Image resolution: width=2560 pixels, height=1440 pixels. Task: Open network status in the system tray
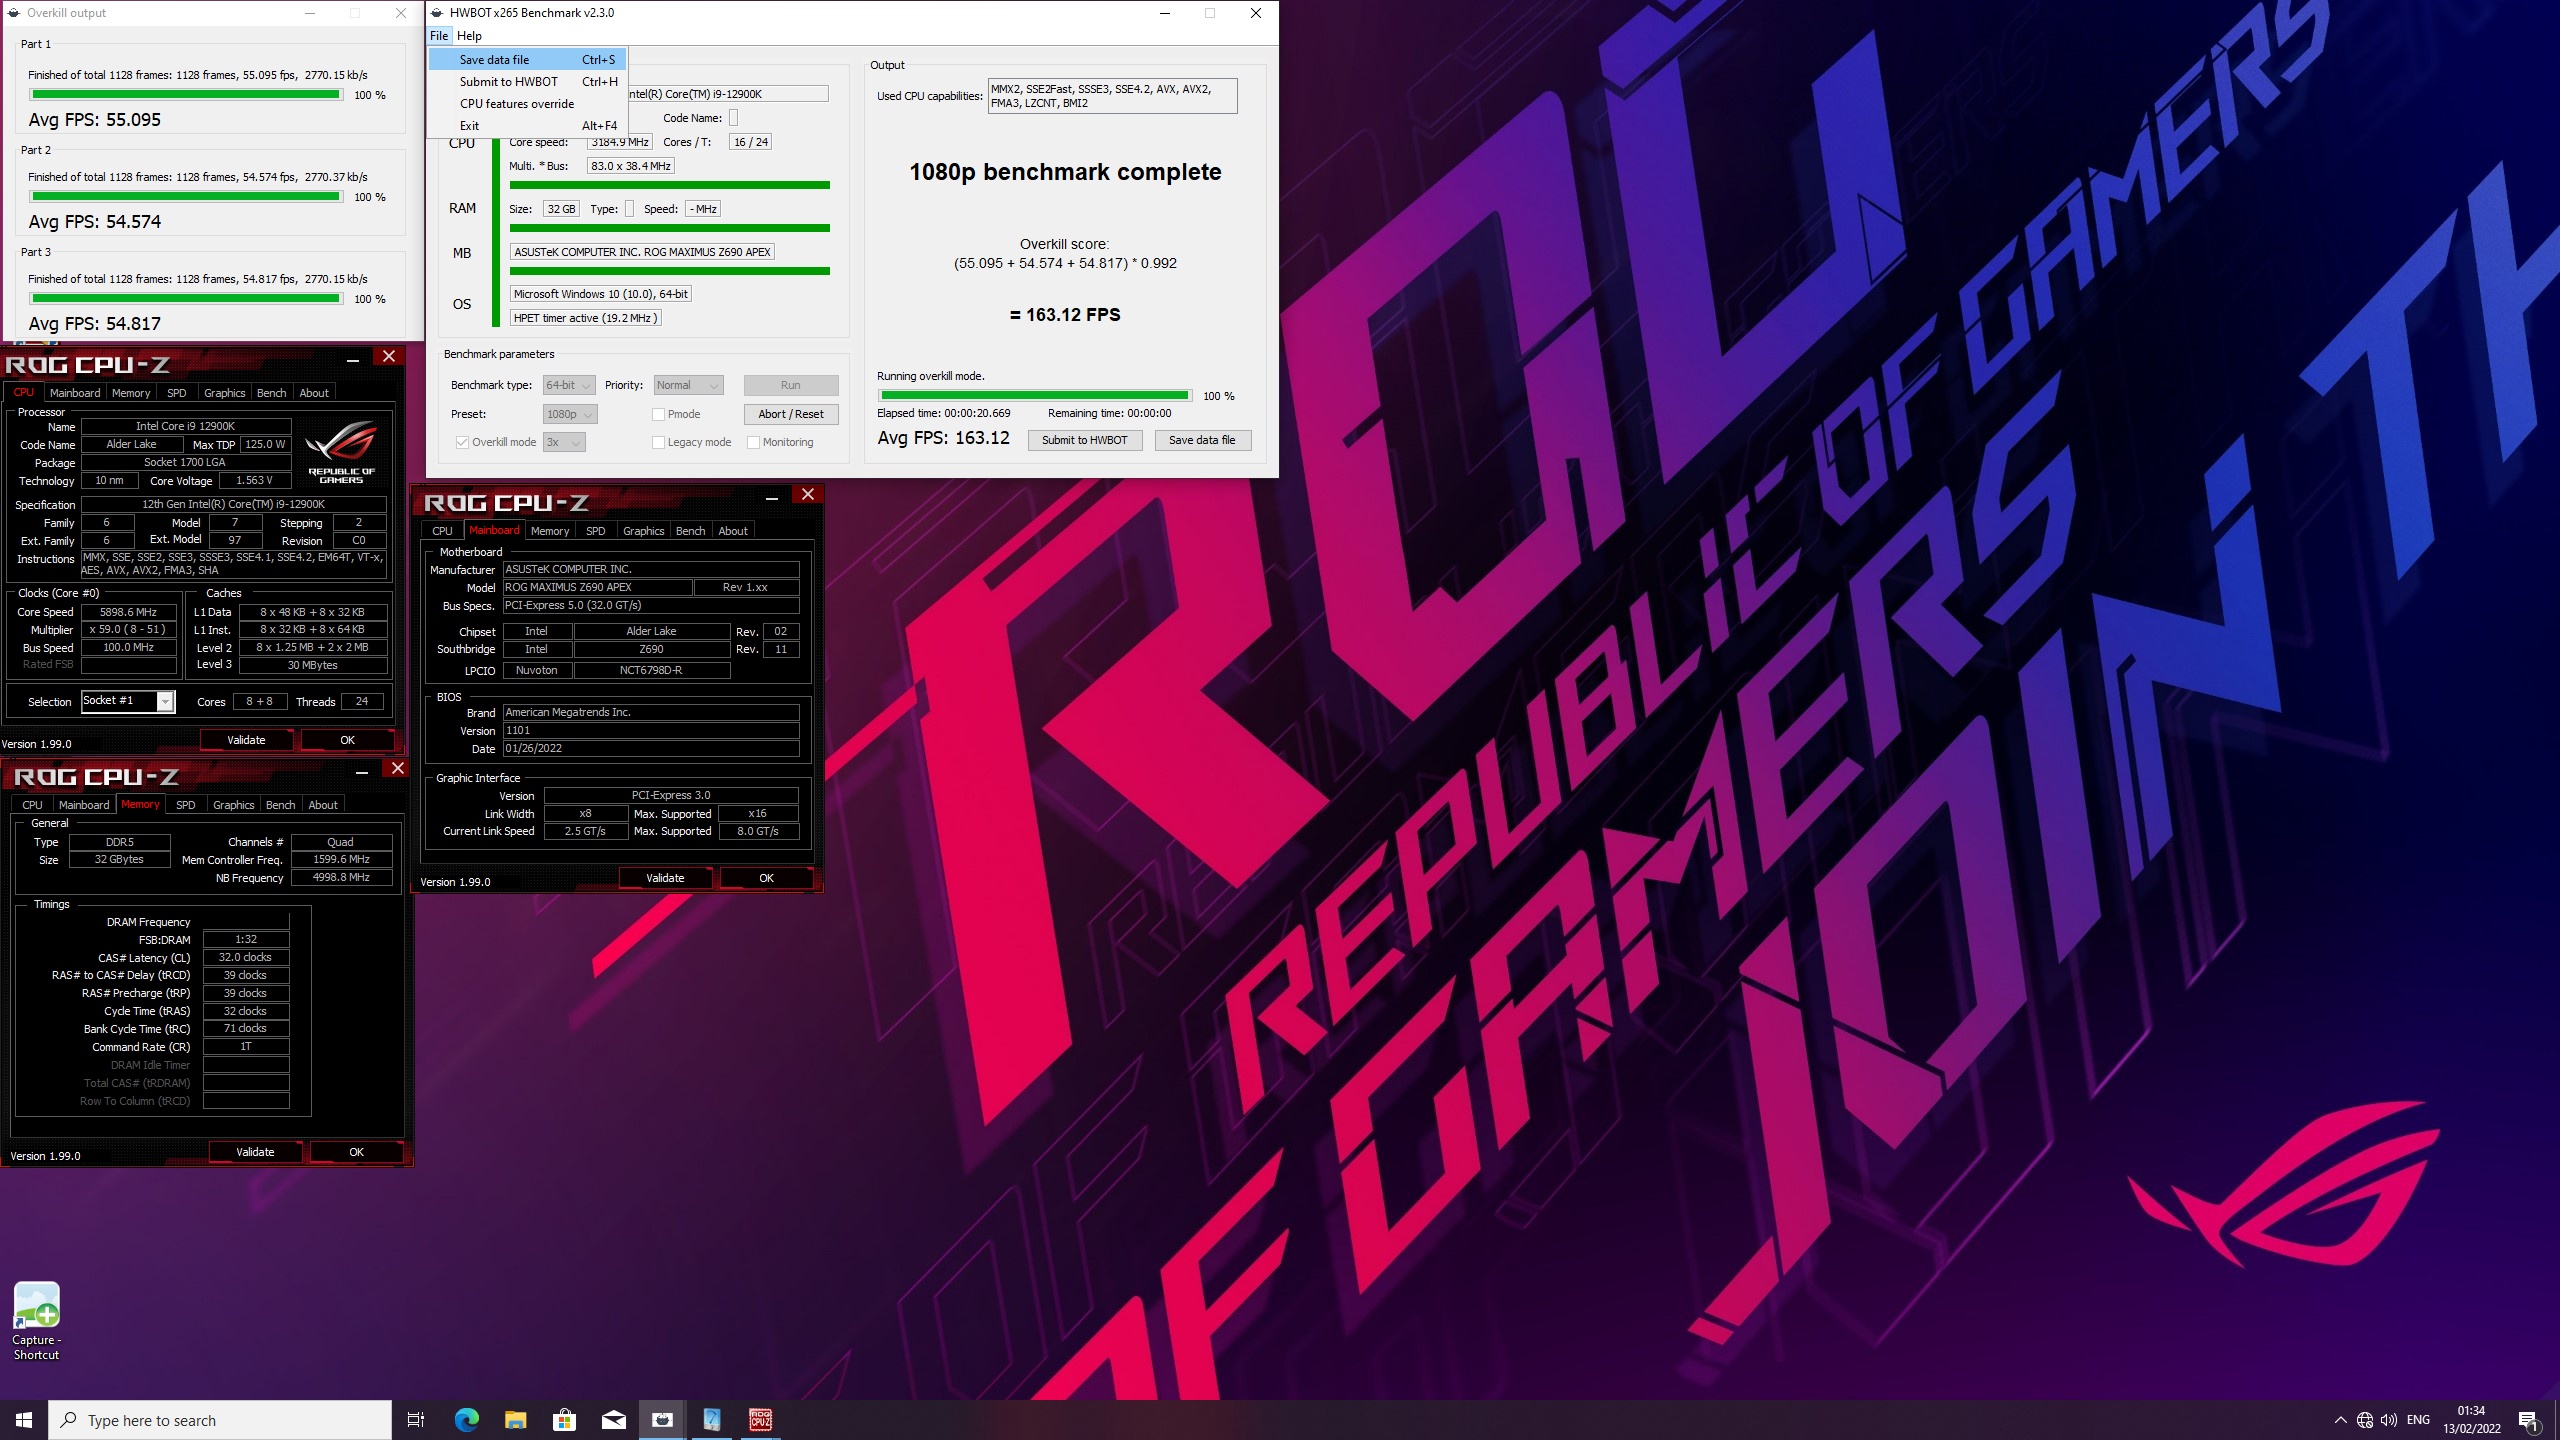(x=2365, y=1420)
